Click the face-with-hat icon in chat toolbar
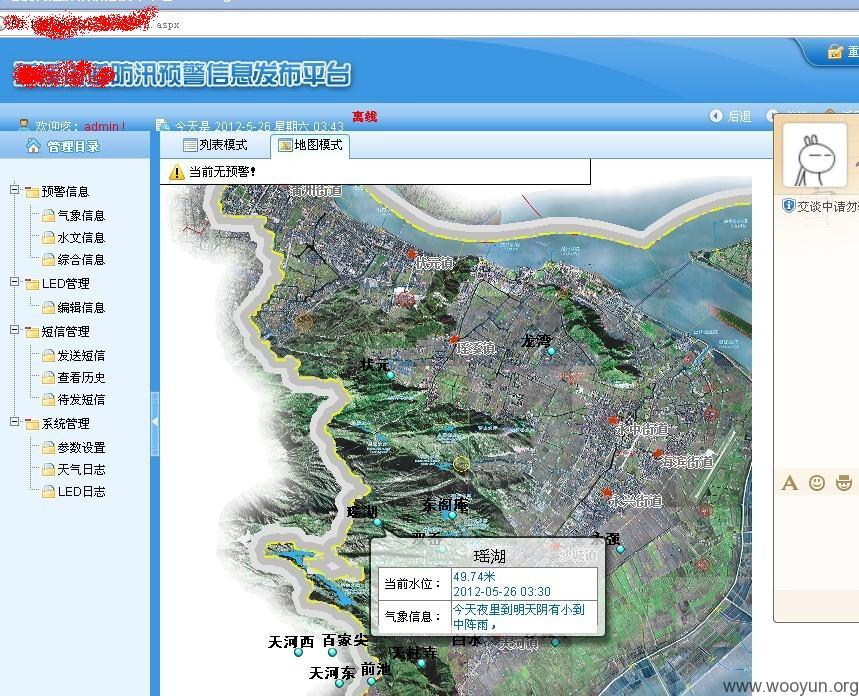 click(844, 483)
